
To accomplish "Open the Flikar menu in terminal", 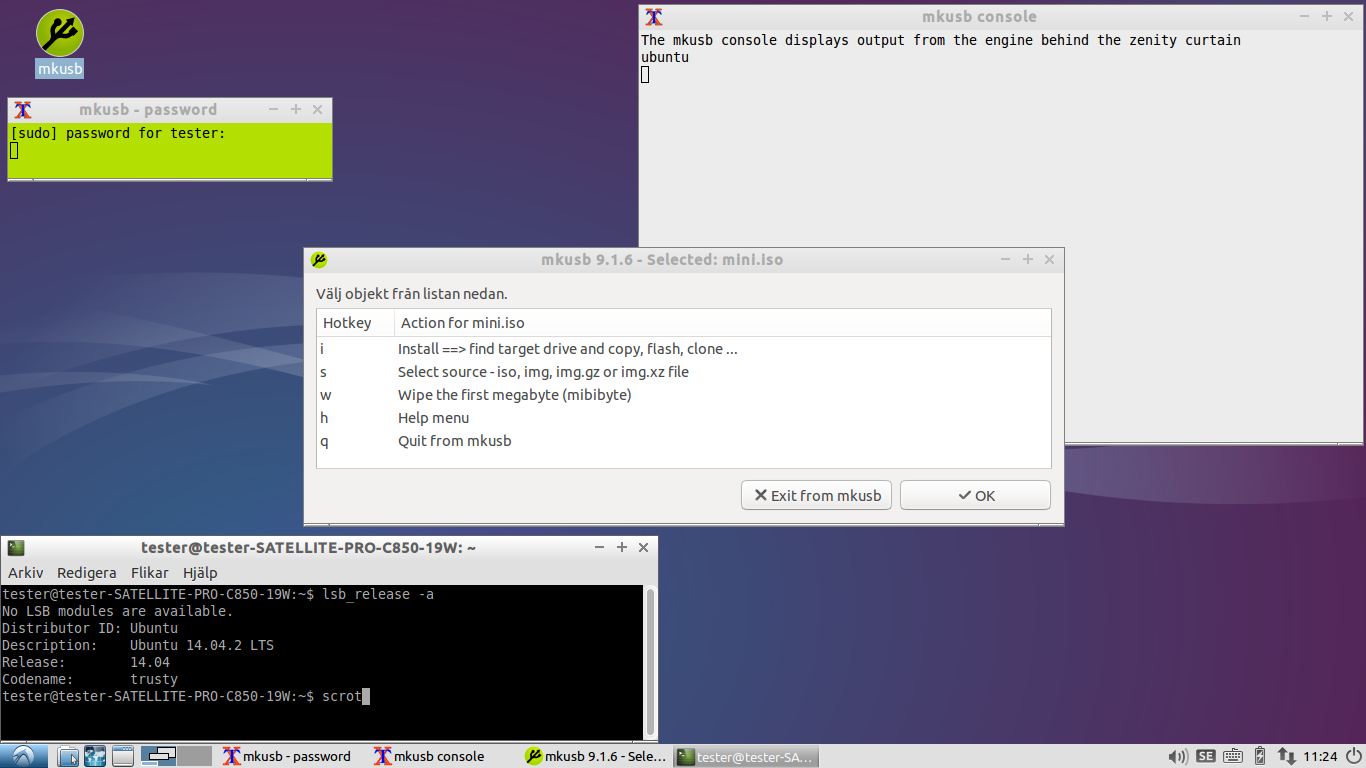I will coord(150,573).
